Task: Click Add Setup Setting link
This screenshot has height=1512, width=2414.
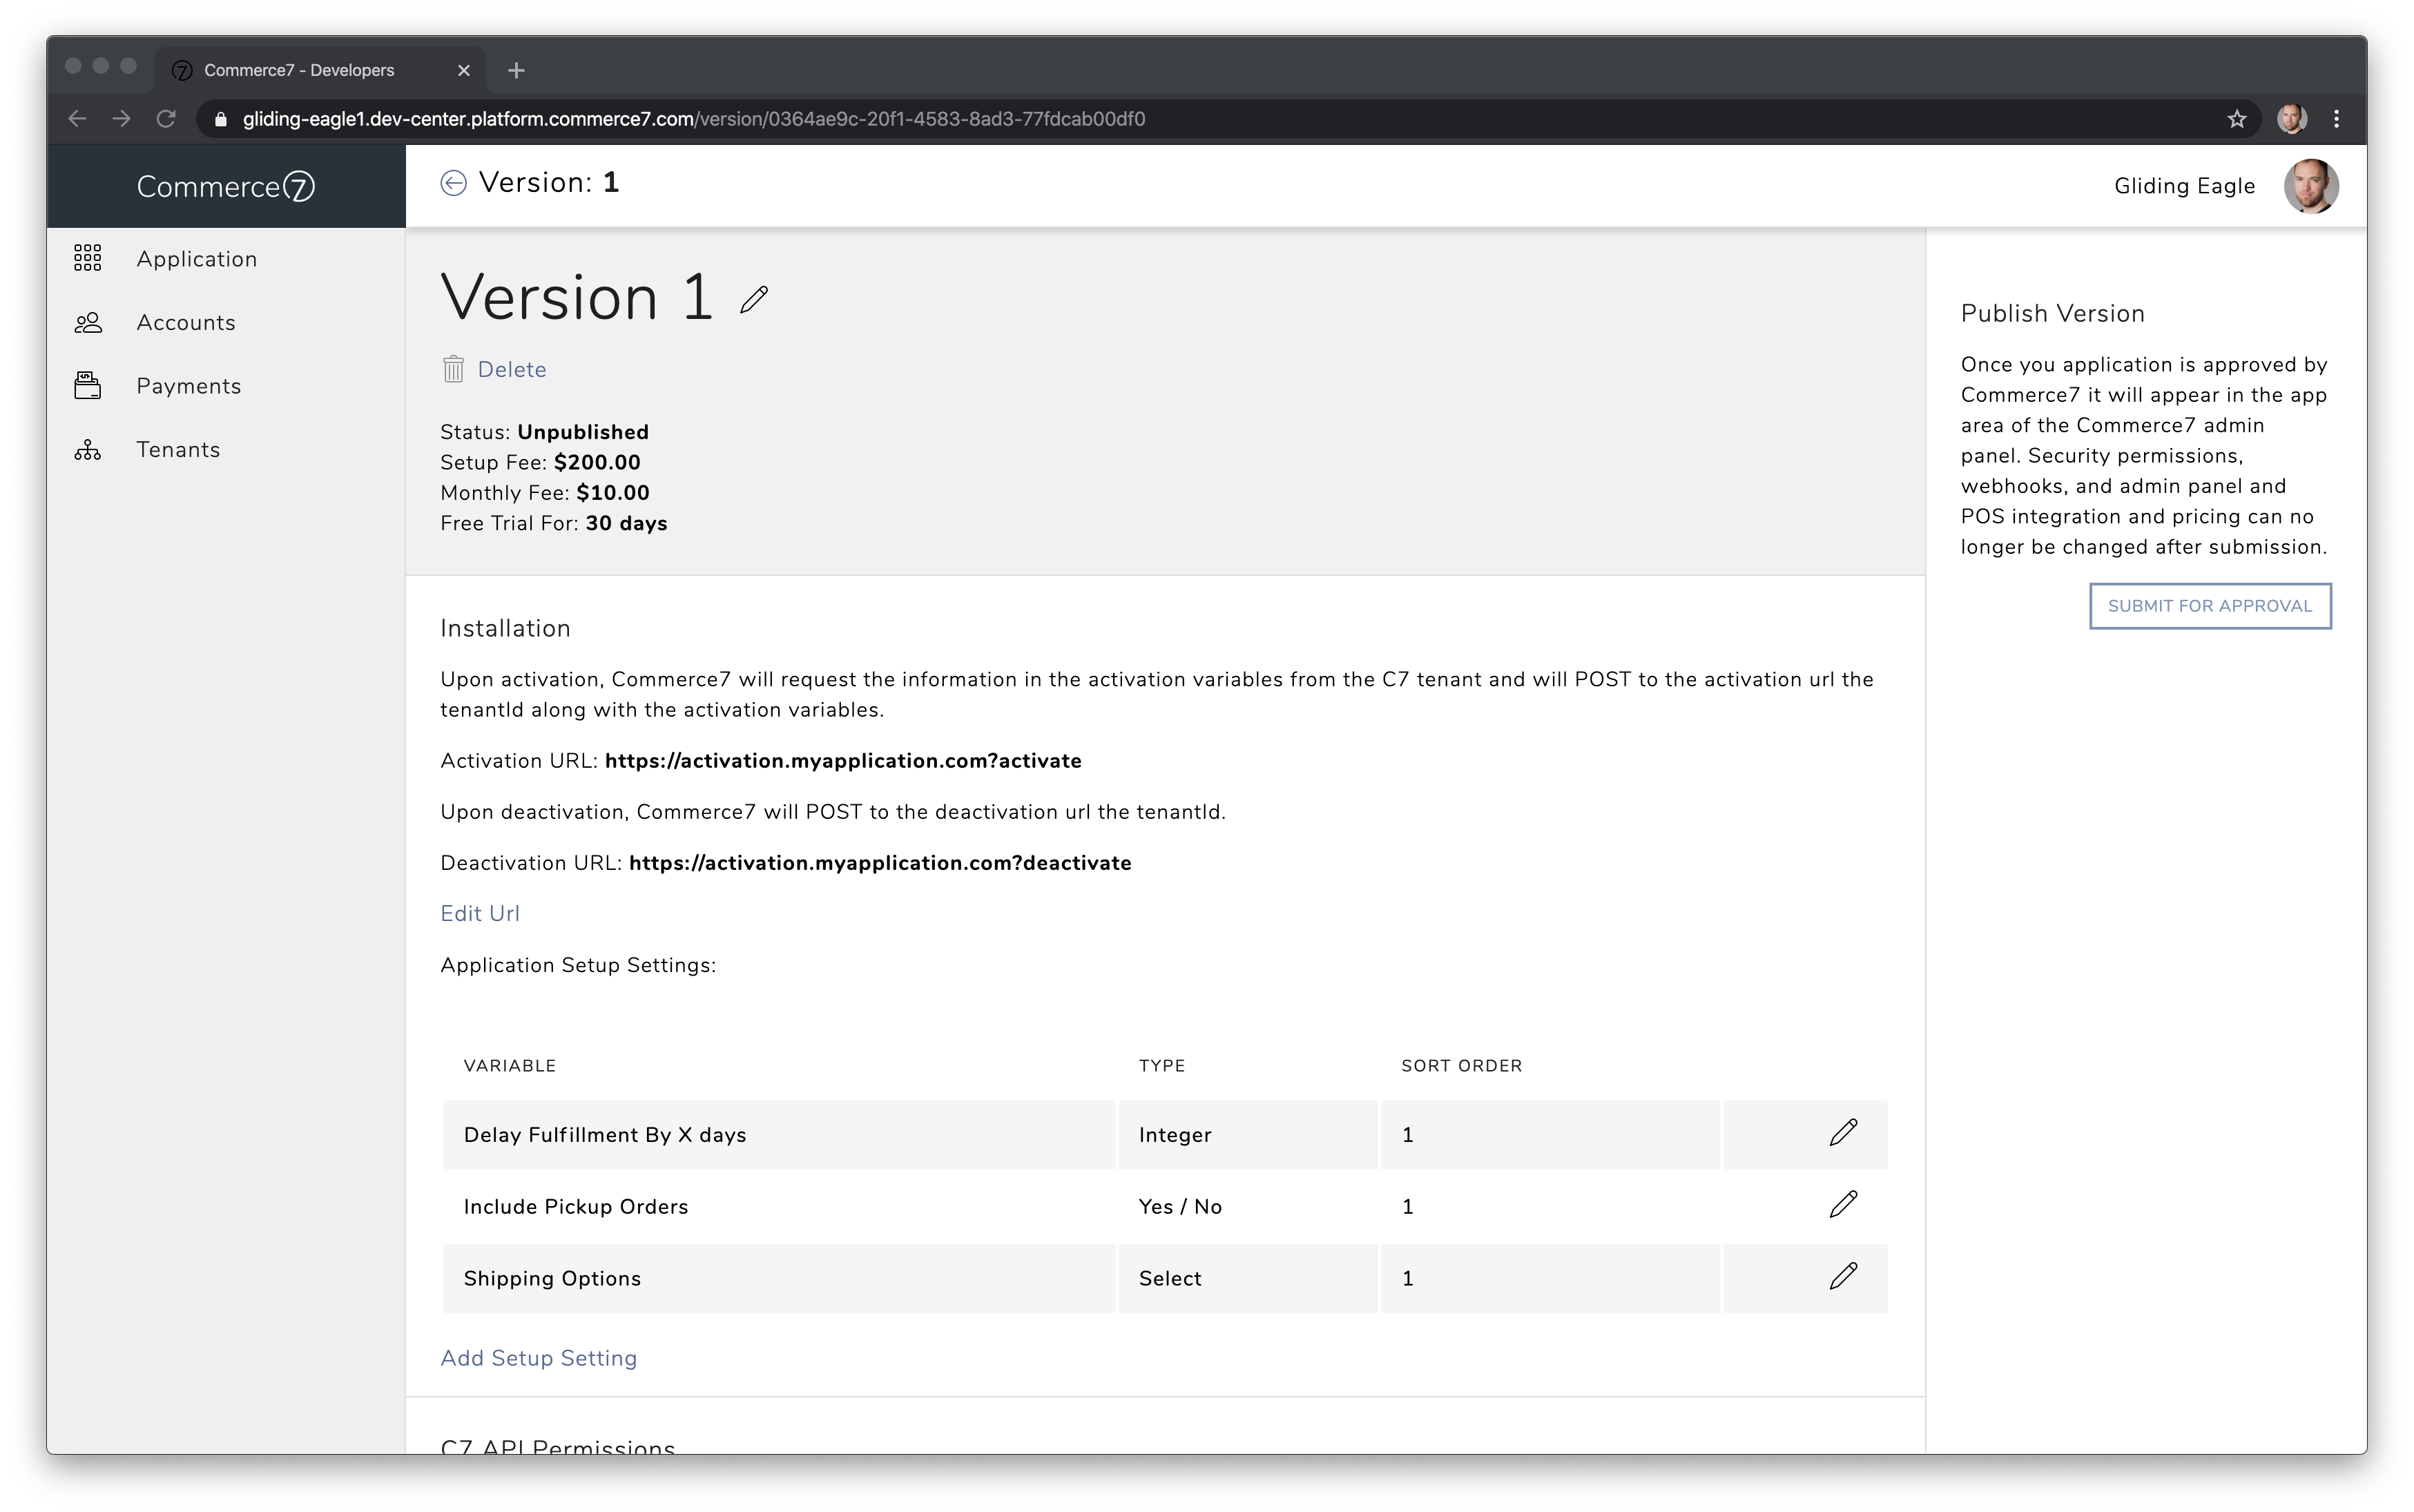Action: coord(538,1358)
